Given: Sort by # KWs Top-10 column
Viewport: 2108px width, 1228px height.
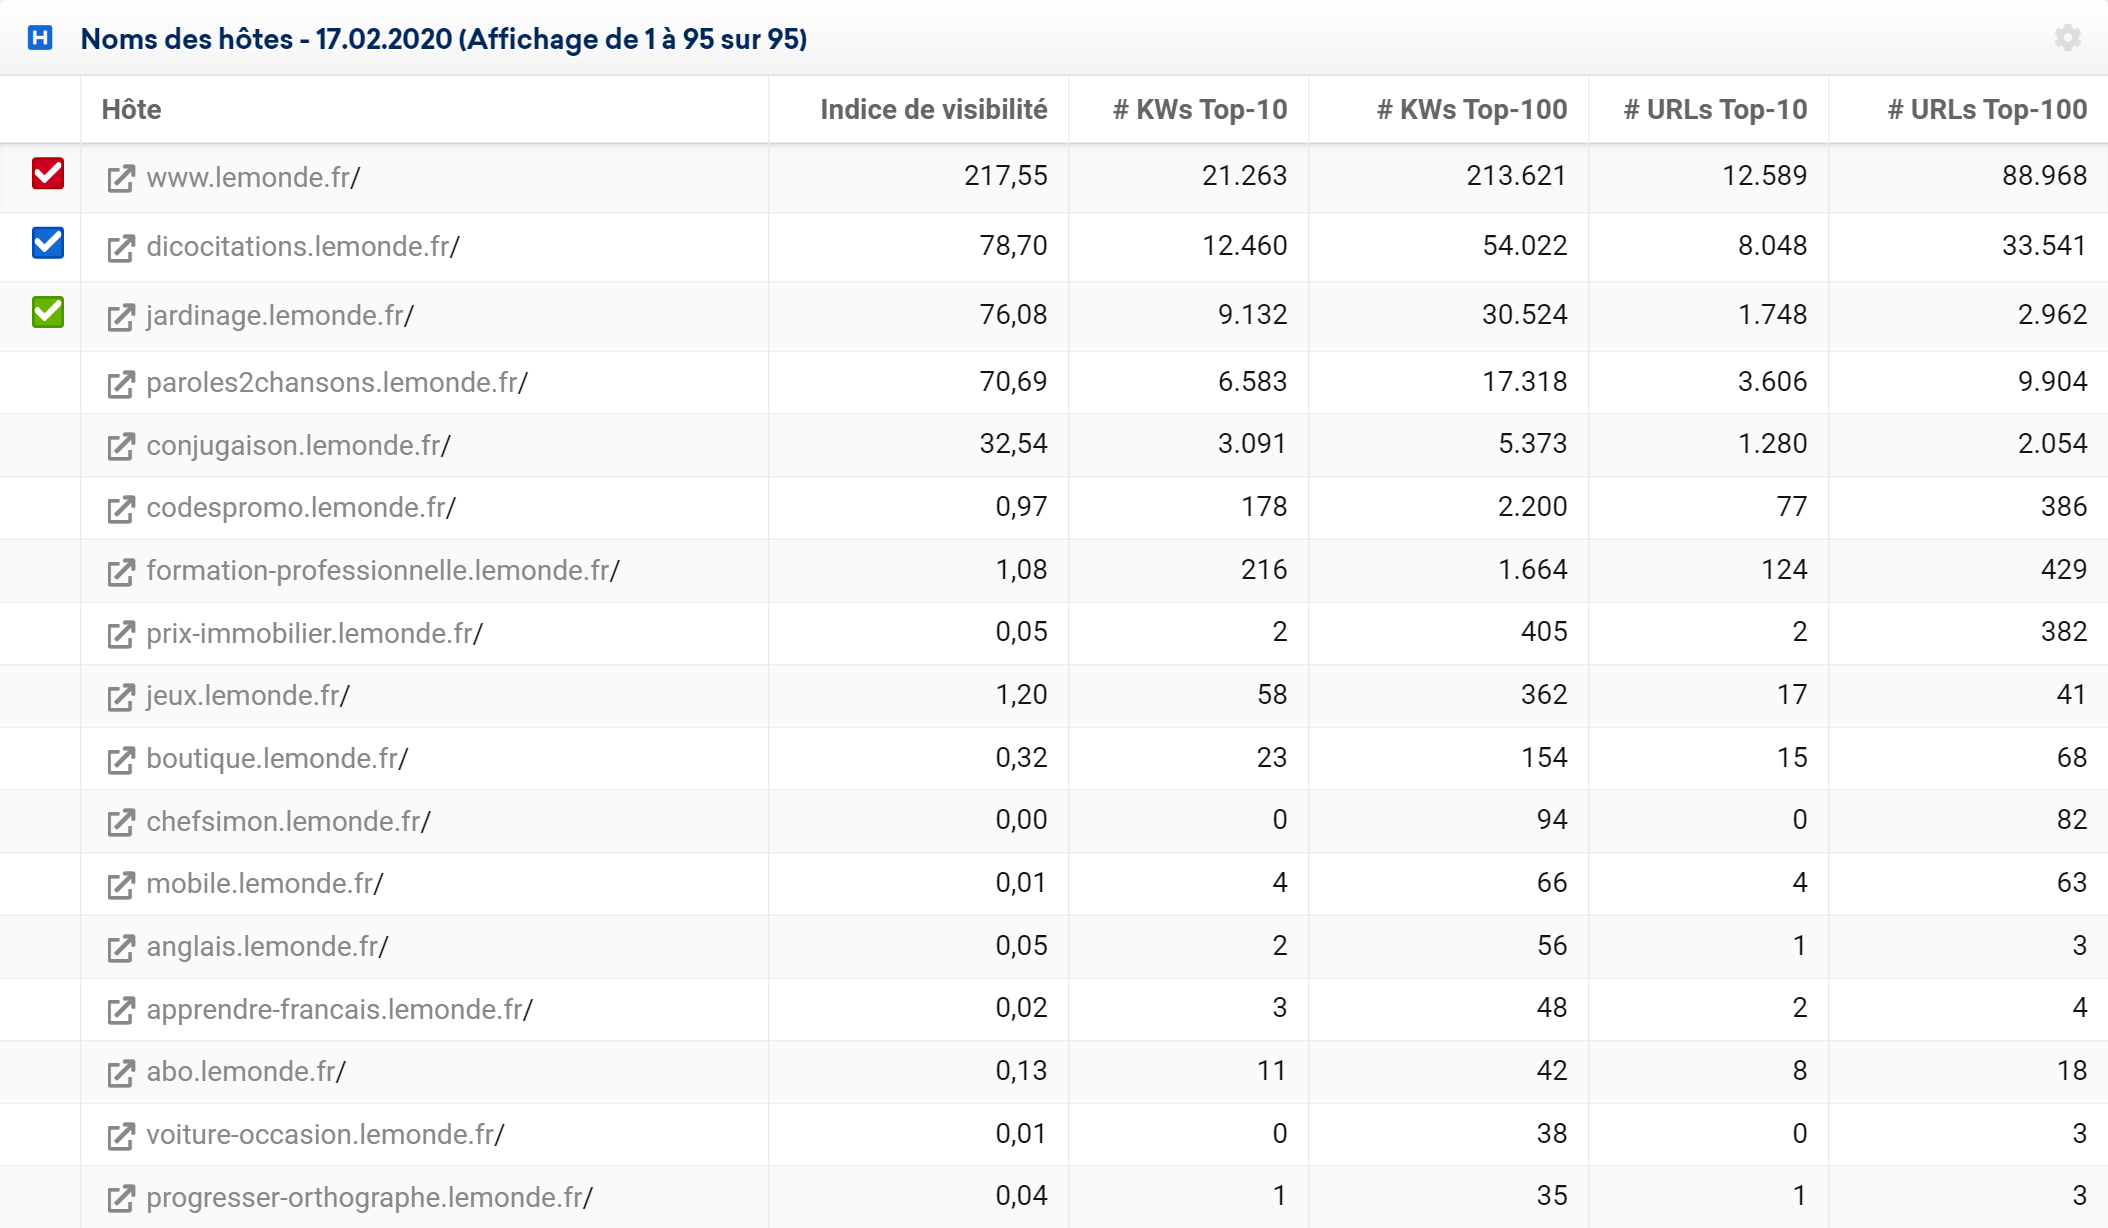Looking at the screenshot, I should pos(1199,109).
